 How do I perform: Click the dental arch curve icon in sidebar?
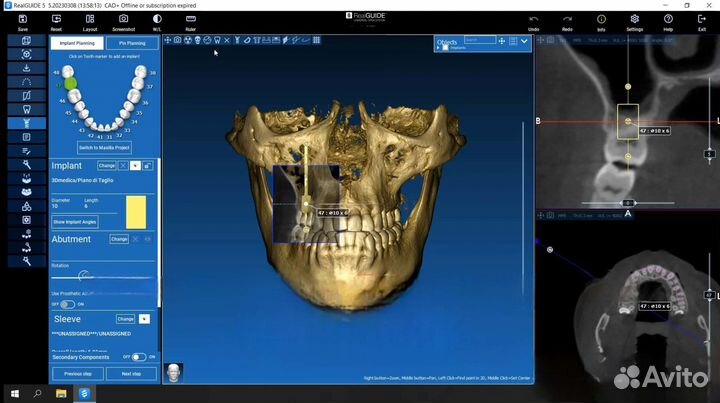[27, 82]
